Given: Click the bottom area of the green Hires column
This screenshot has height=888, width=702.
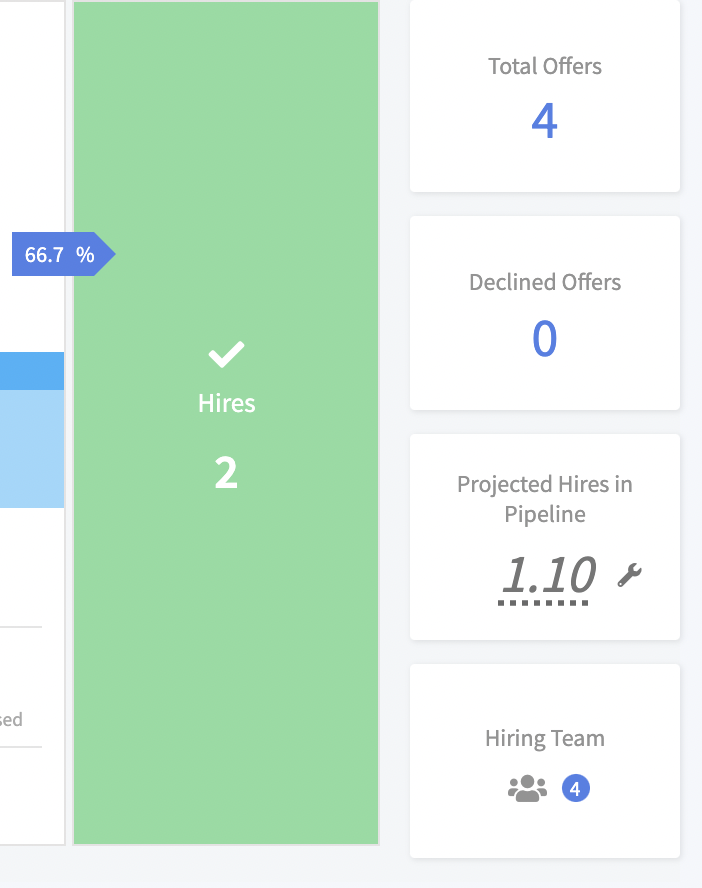Looking at the screenshot, I should pos(226,760).
